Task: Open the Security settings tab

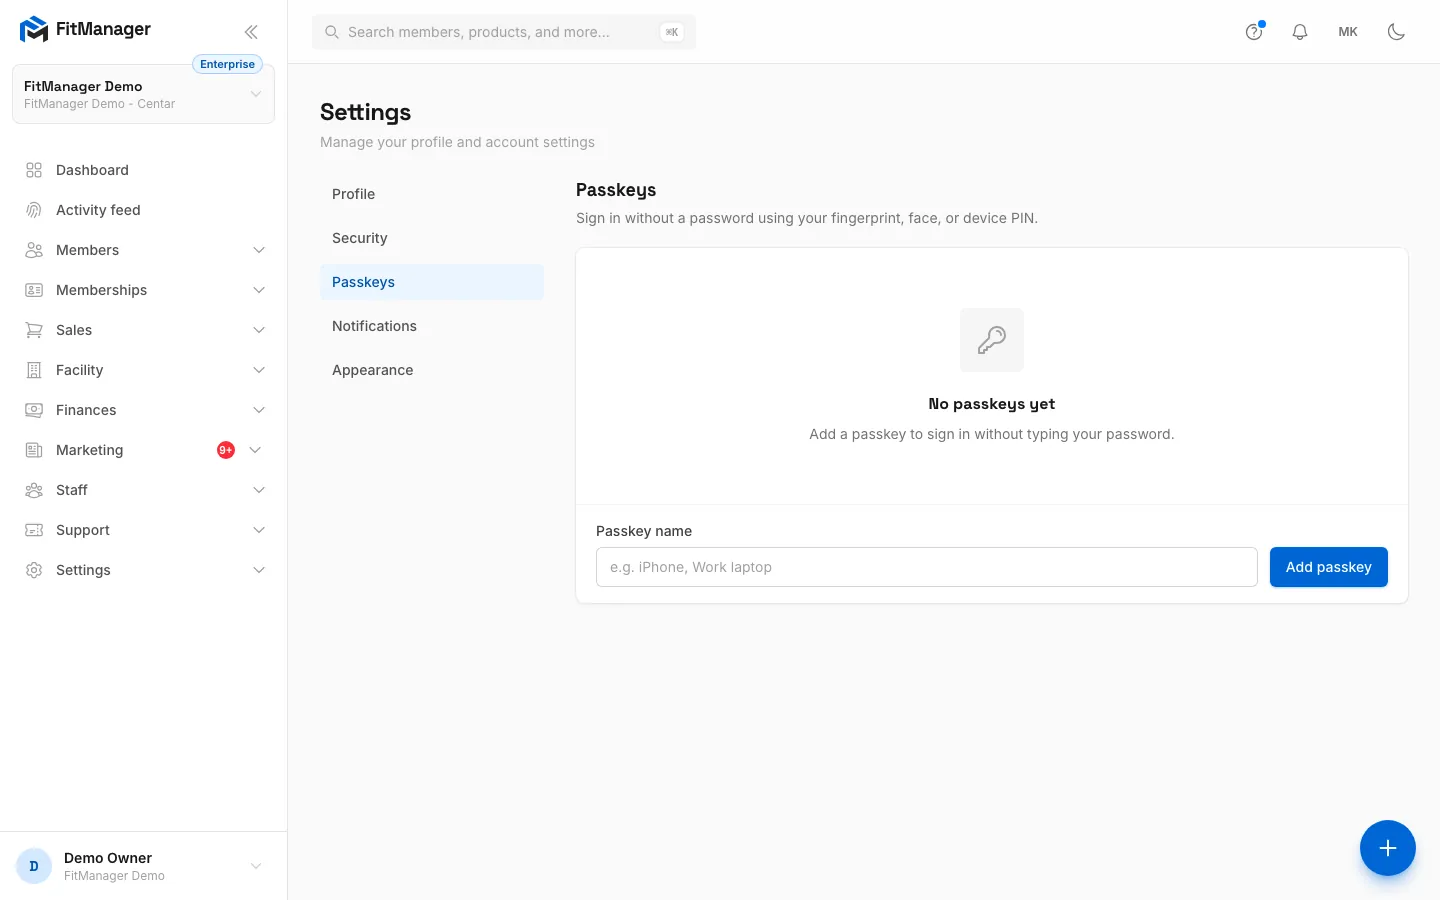Action: (432, 238)
